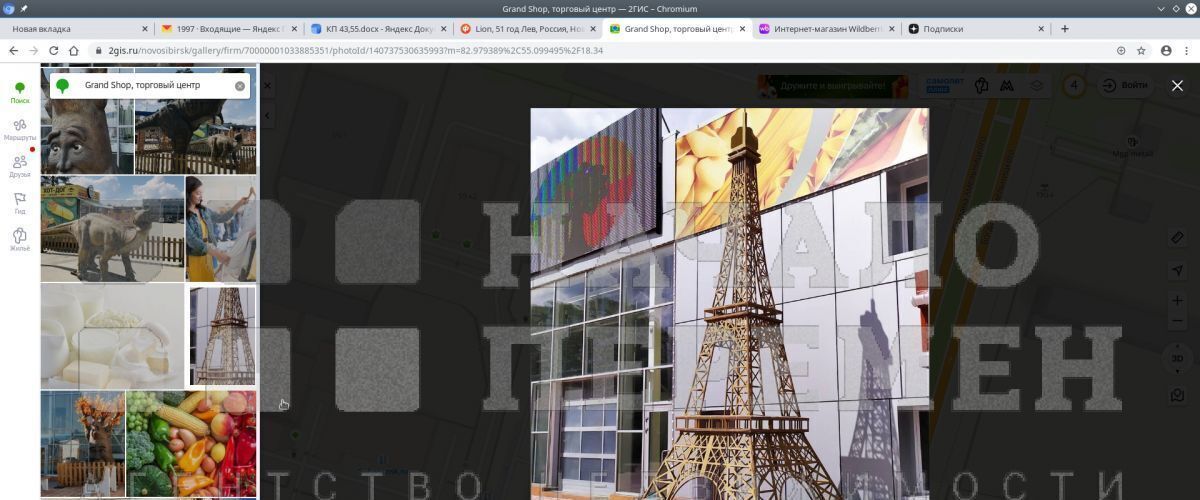The width and height of the screenshot is (1200, 500).
Task: Select the Поиск (Search) sidebar icon
Action: pos(20,92)
